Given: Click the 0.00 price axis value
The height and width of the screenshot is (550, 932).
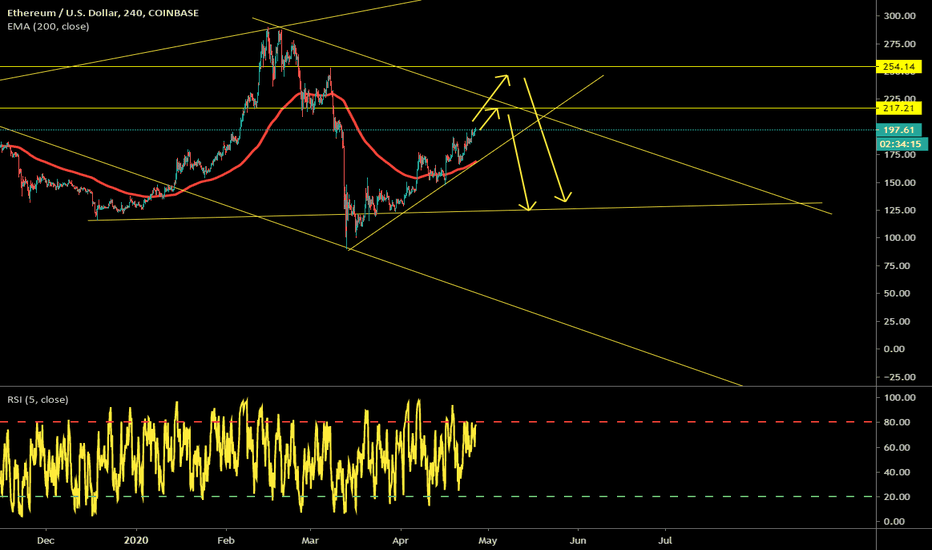Looking at the screenshot, I should coord(895,349).
